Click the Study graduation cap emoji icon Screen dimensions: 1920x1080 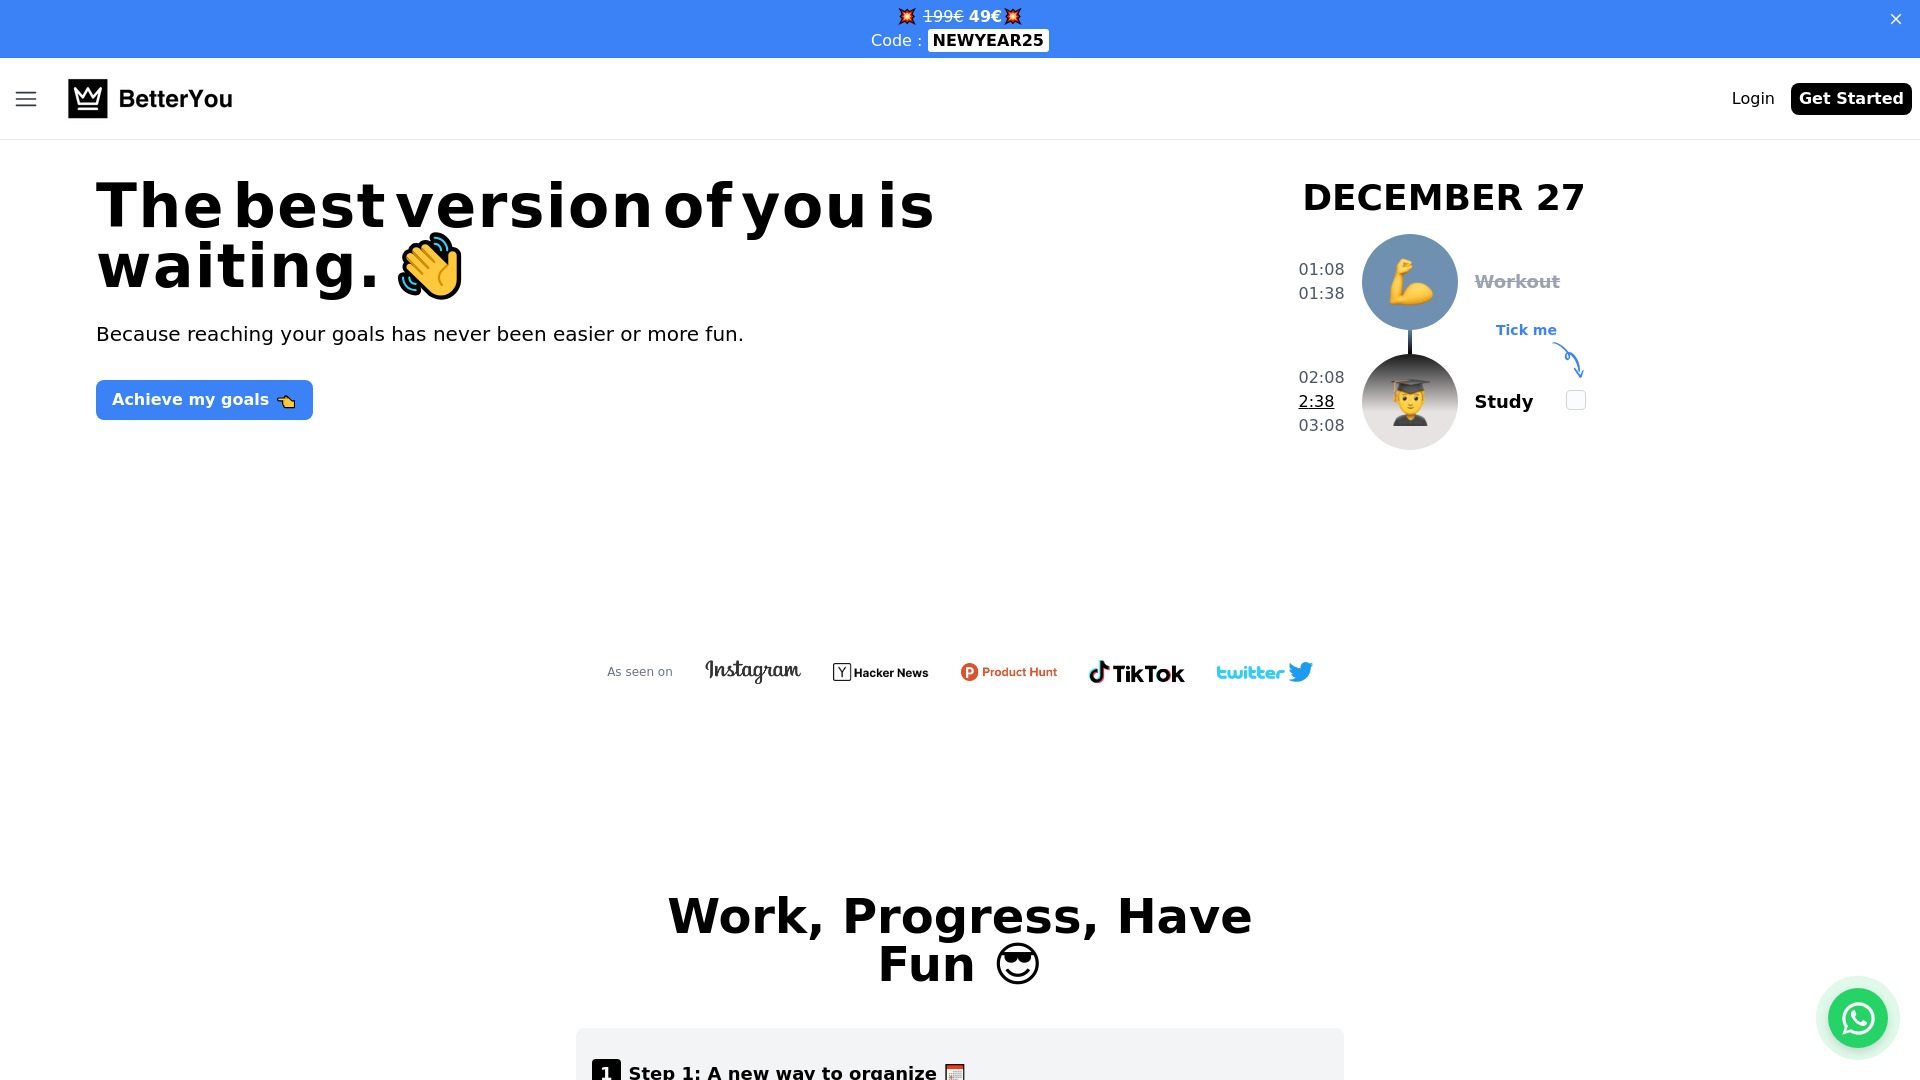(1410, 401)
